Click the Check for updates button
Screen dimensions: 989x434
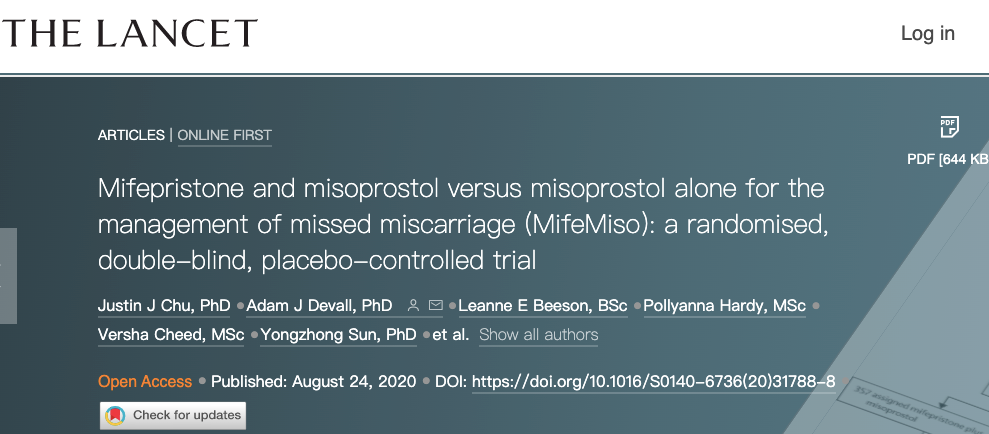[x=173, y=415]
